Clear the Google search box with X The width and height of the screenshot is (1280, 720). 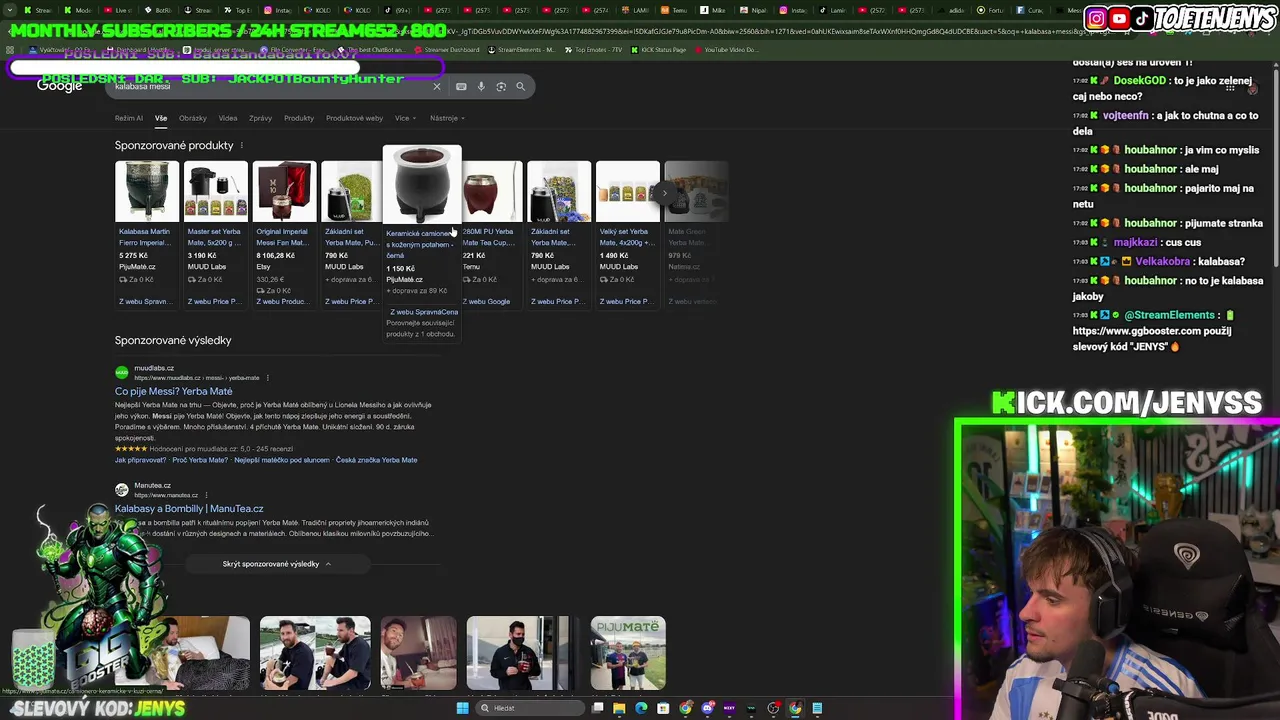click(x=436, y=86)
